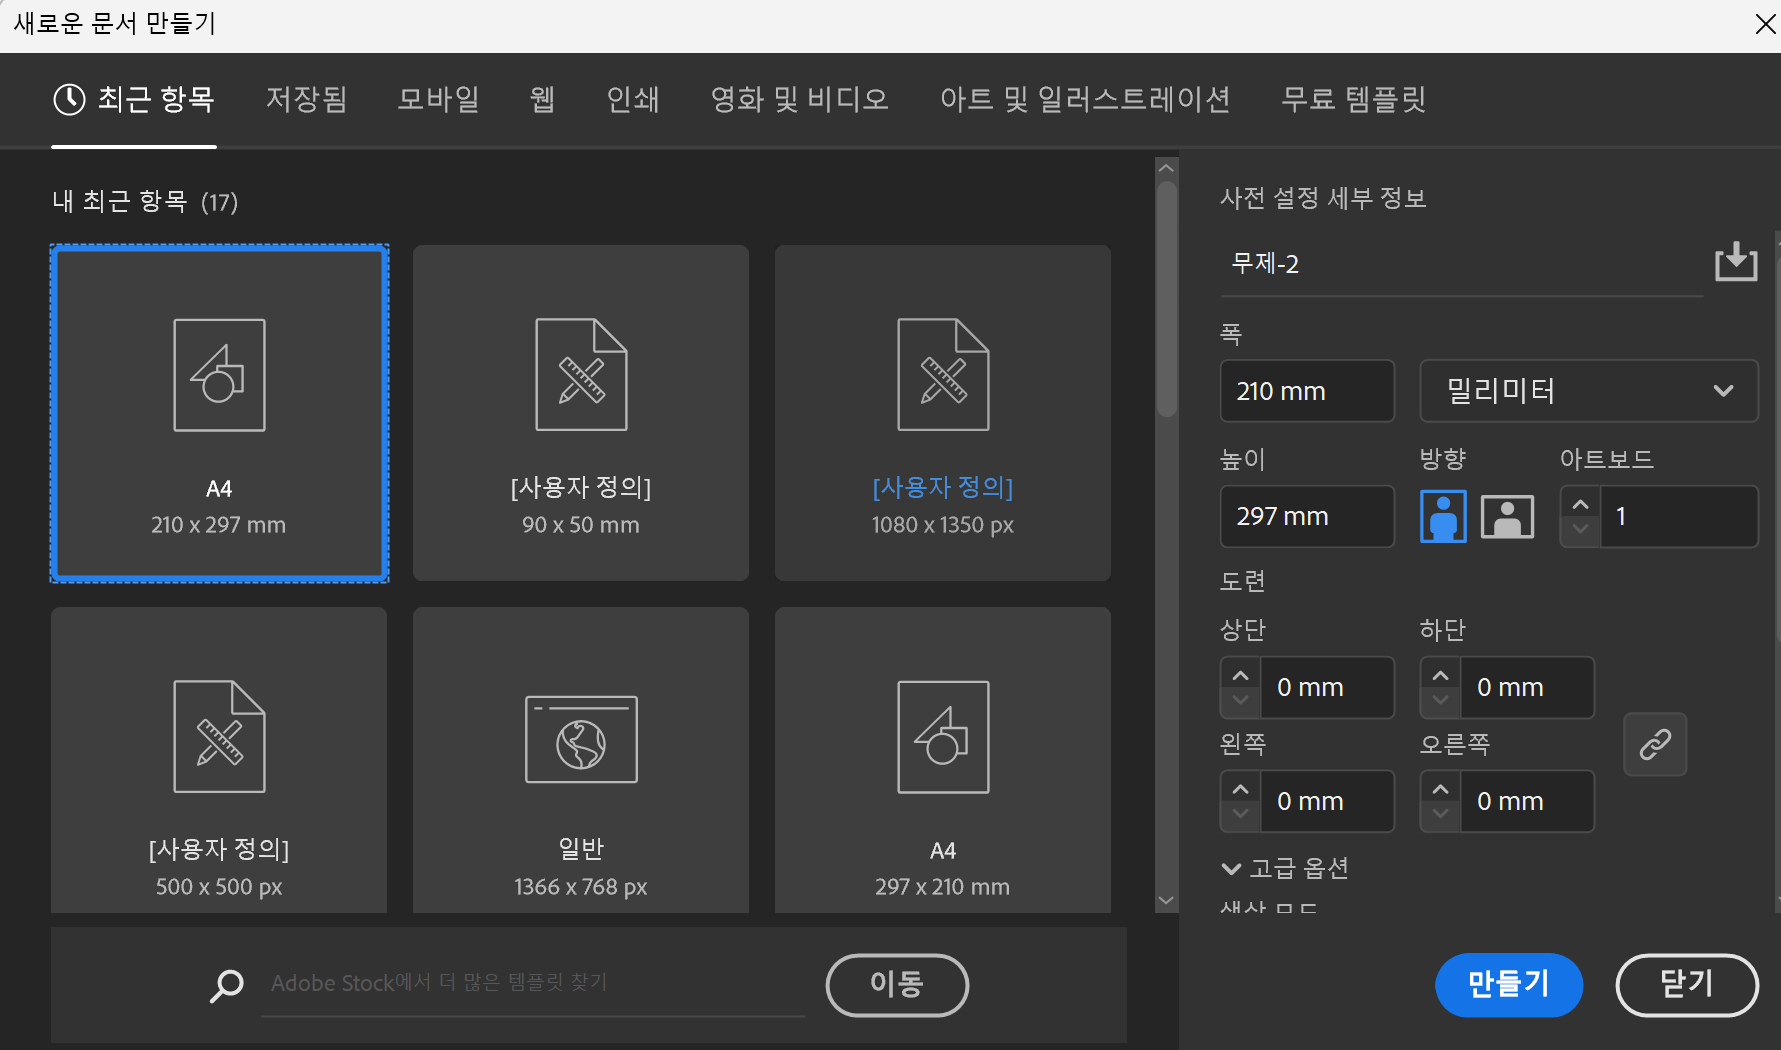
Task: Toggle the chain icon linking bleed values
Action: (x=1655, y=744)
